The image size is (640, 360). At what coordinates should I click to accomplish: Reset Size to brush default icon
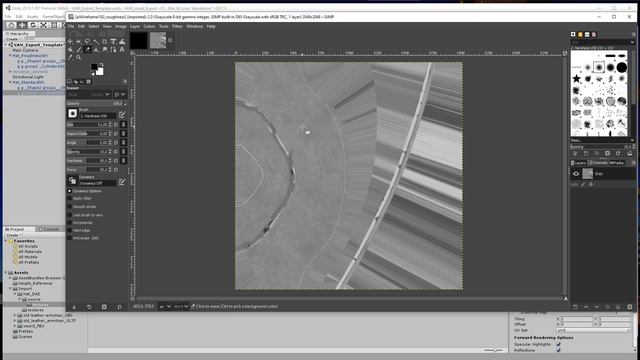coord(116,124)
